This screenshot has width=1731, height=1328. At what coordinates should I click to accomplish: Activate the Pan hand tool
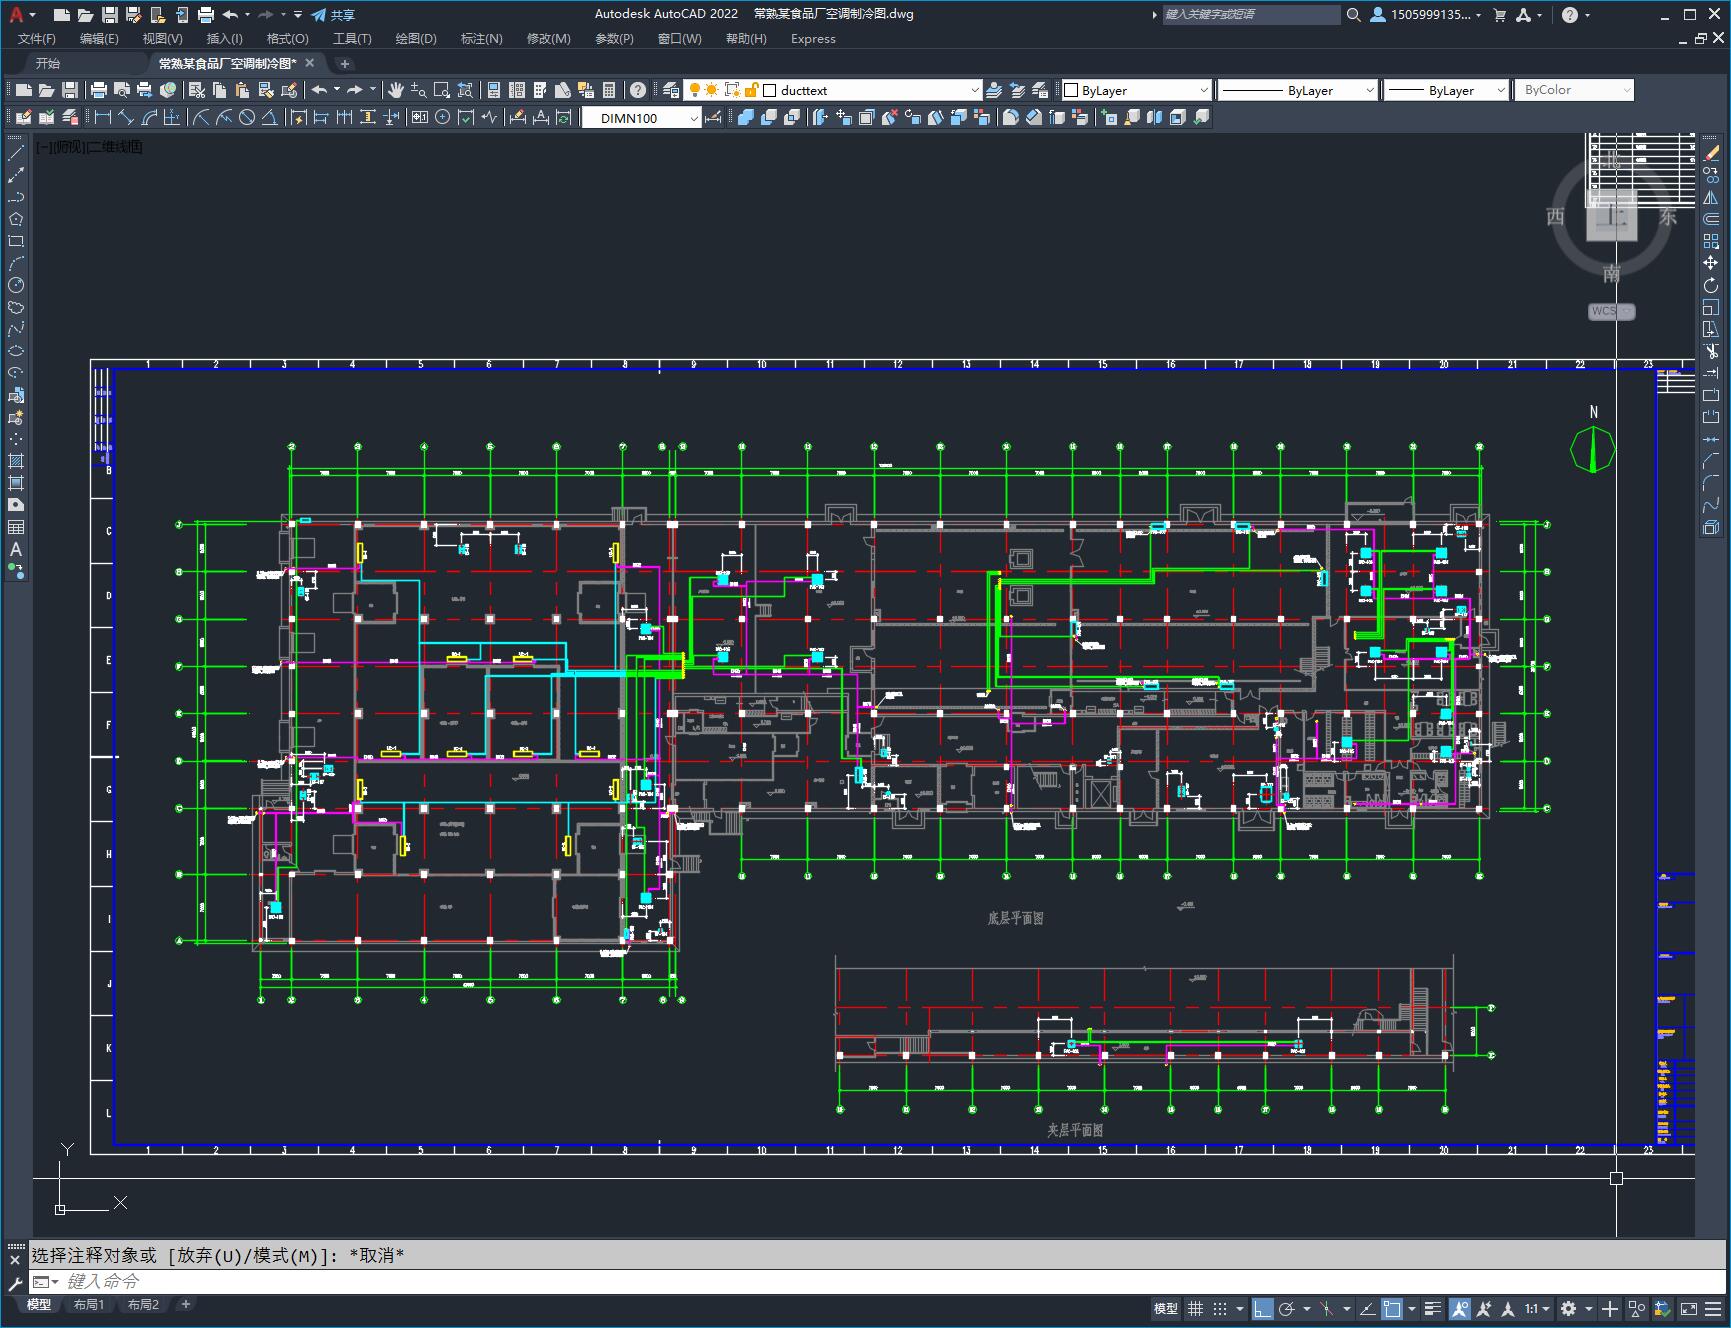point(396,90)
